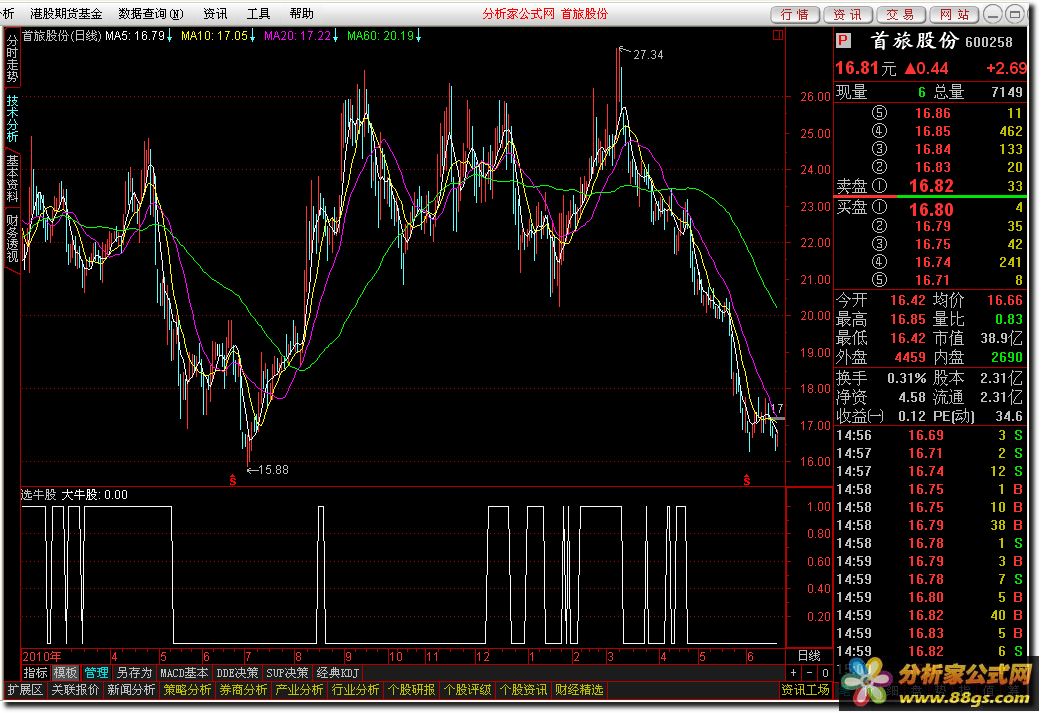The width and height of the screenshot is (1041, 713).
Task: Click the red P icon beside 首旅股份
Action: click(843, 41)
